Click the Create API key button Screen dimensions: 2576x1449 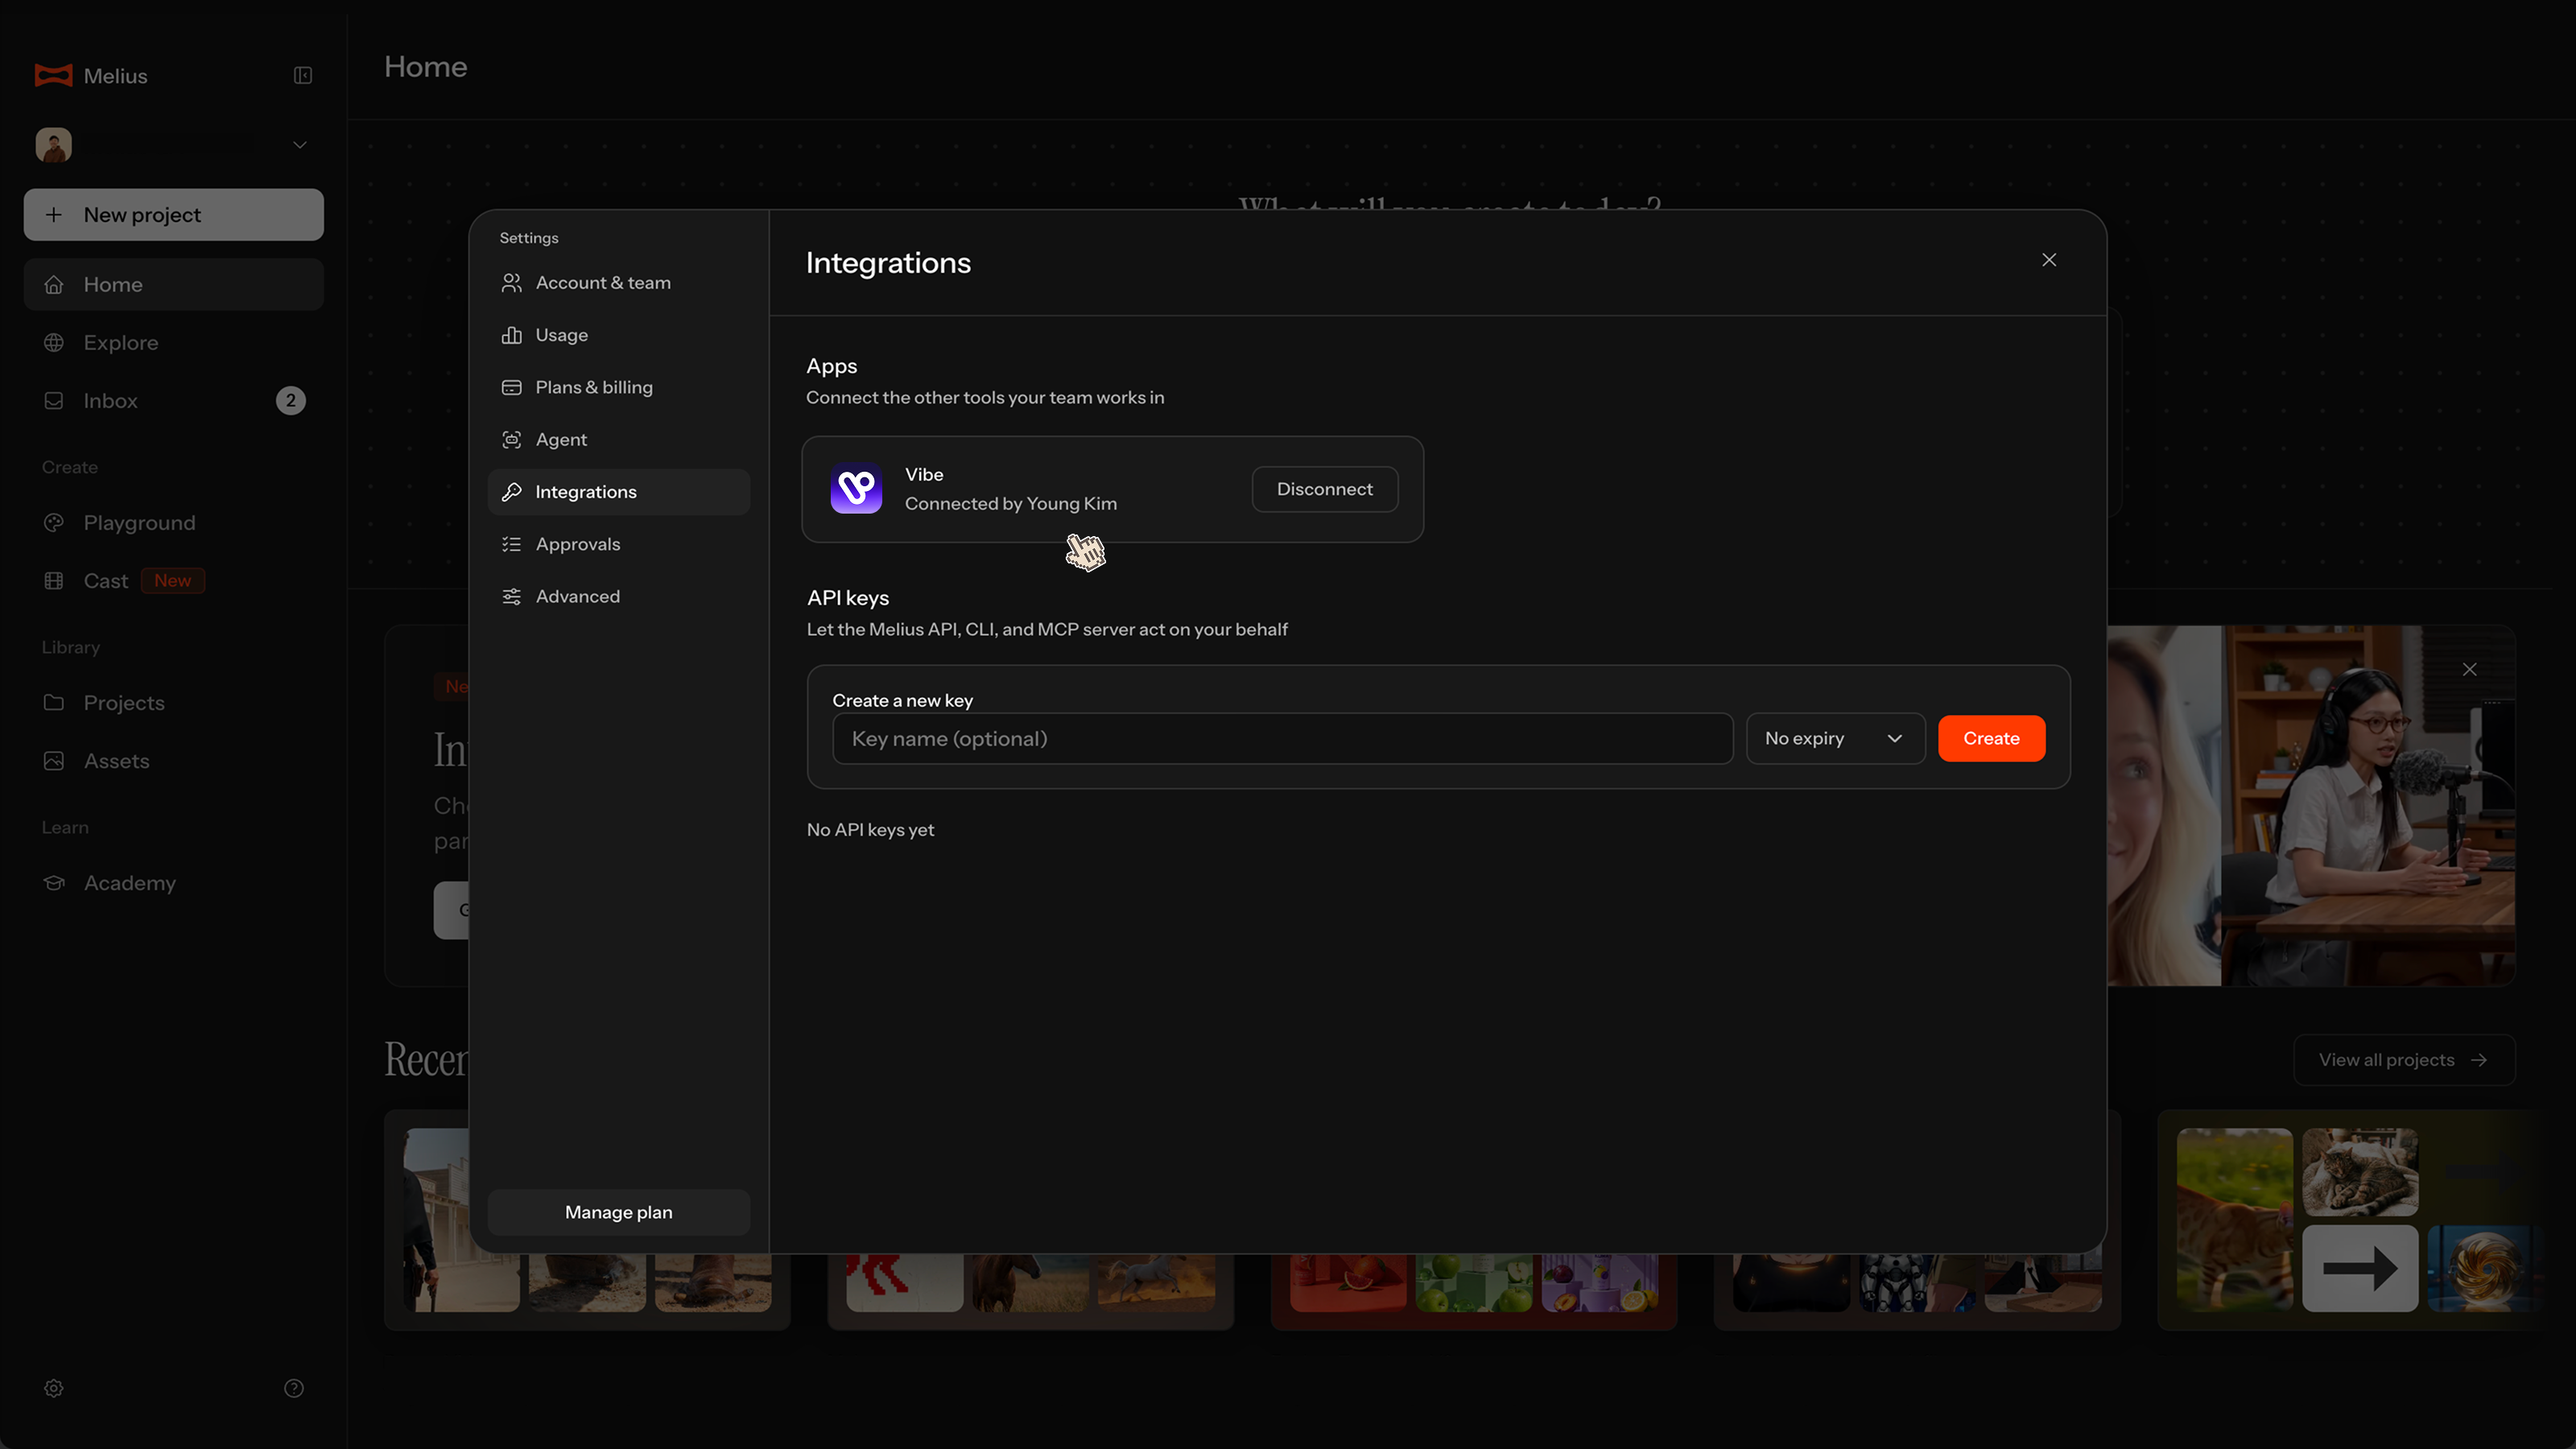[1991, 739]
